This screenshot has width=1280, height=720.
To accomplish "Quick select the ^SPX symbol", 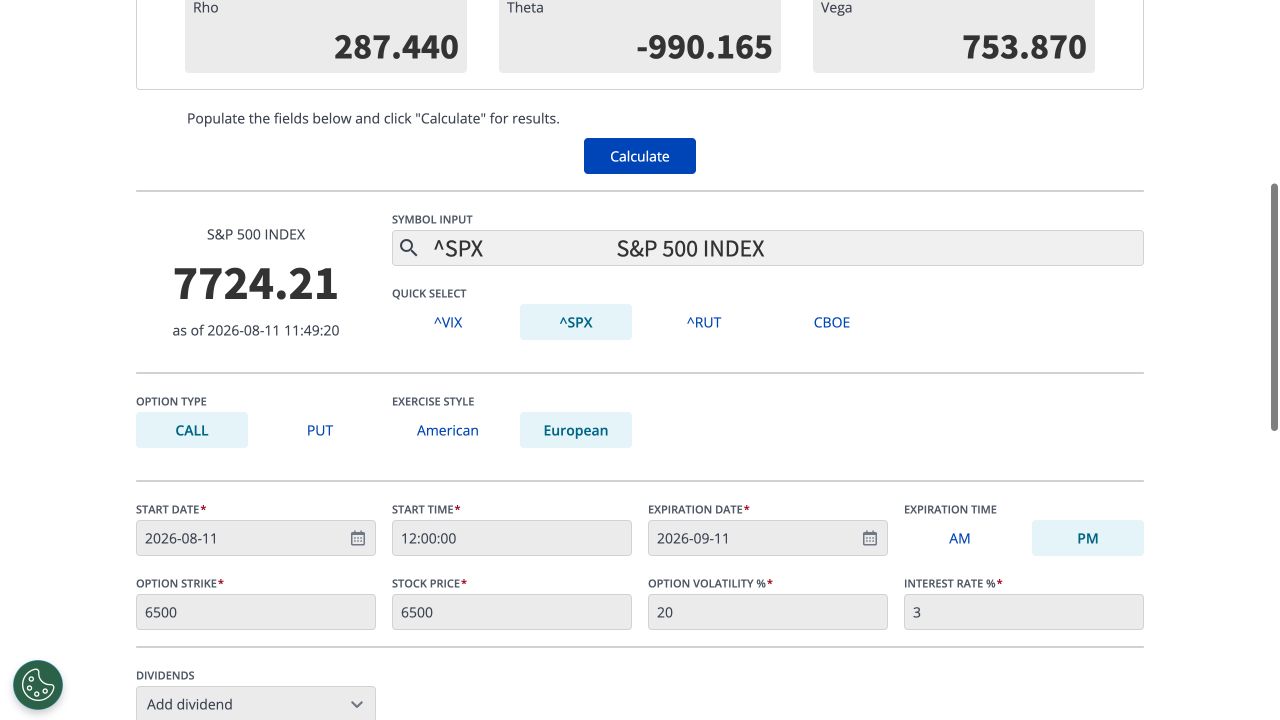I will (x=576, y=322).
